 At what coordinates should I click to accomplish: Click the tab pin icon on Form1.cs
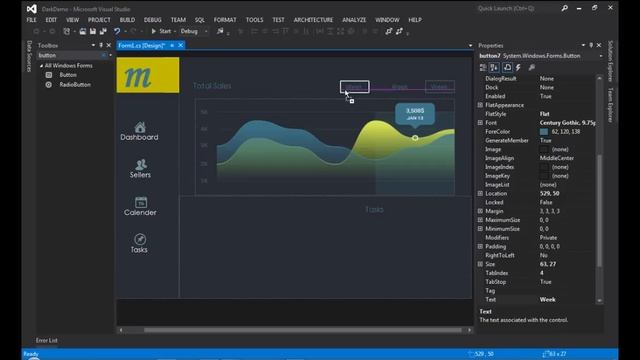pos(172,45)
